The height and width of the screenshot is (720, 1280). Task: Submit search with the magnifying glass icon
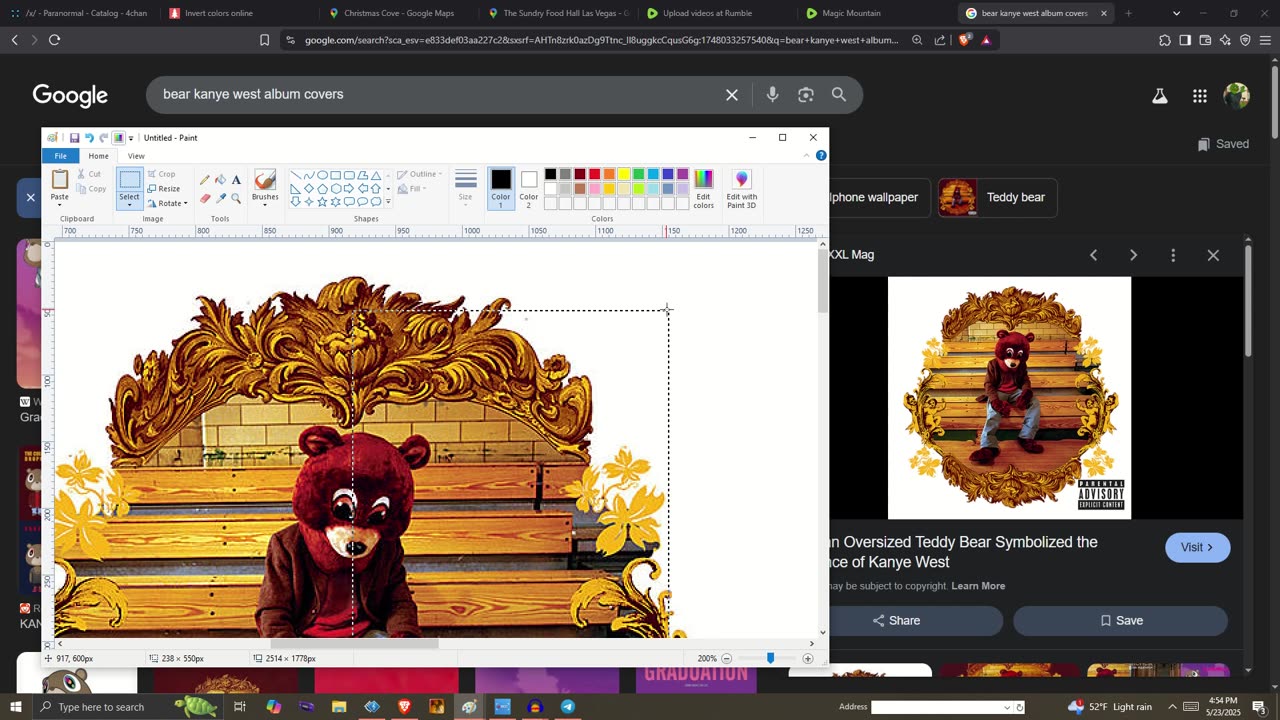839,95
